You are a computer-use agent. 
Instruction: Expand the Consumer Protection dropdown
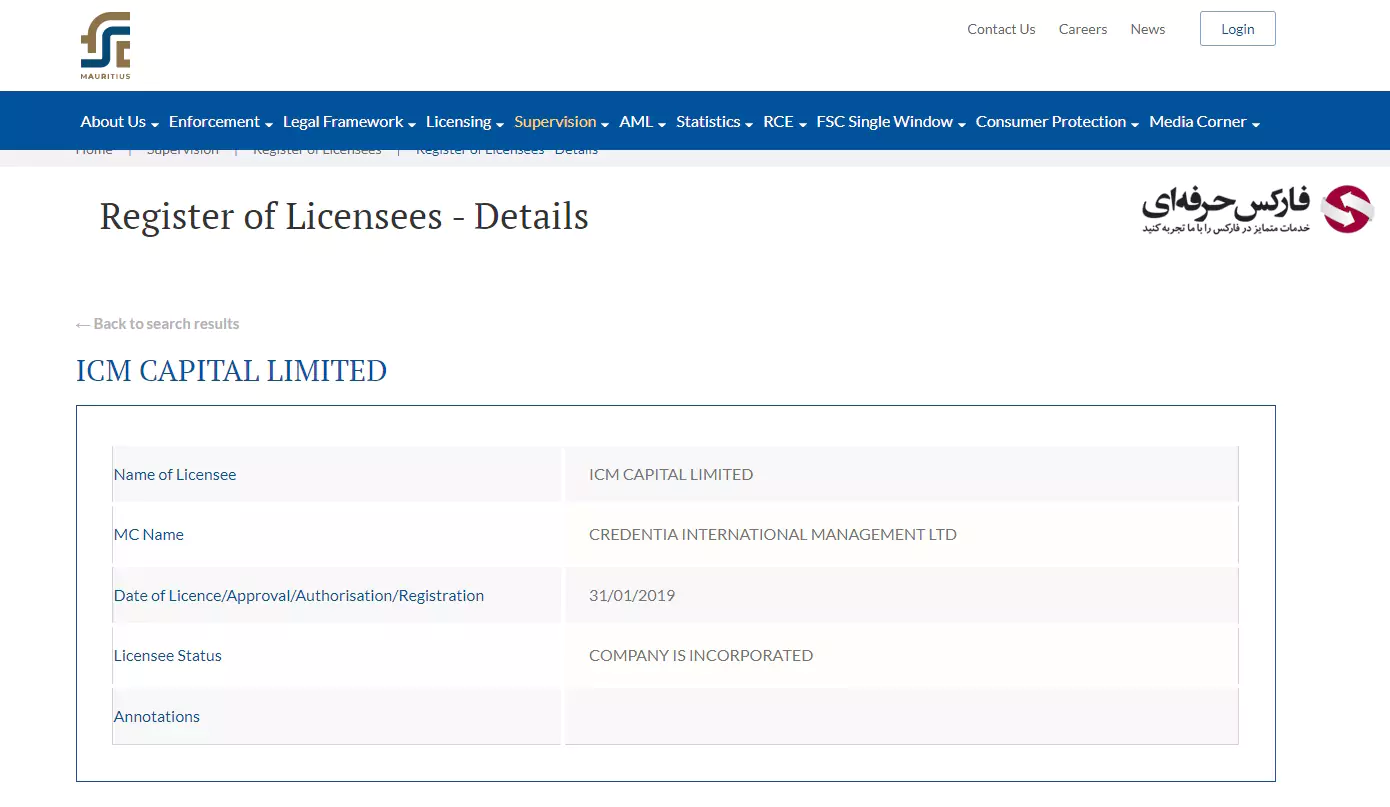coord(1058,122)
